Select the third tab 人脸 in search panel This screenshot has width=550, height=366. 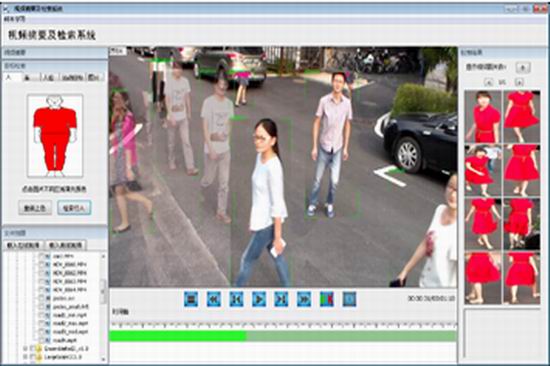point(49,77)
